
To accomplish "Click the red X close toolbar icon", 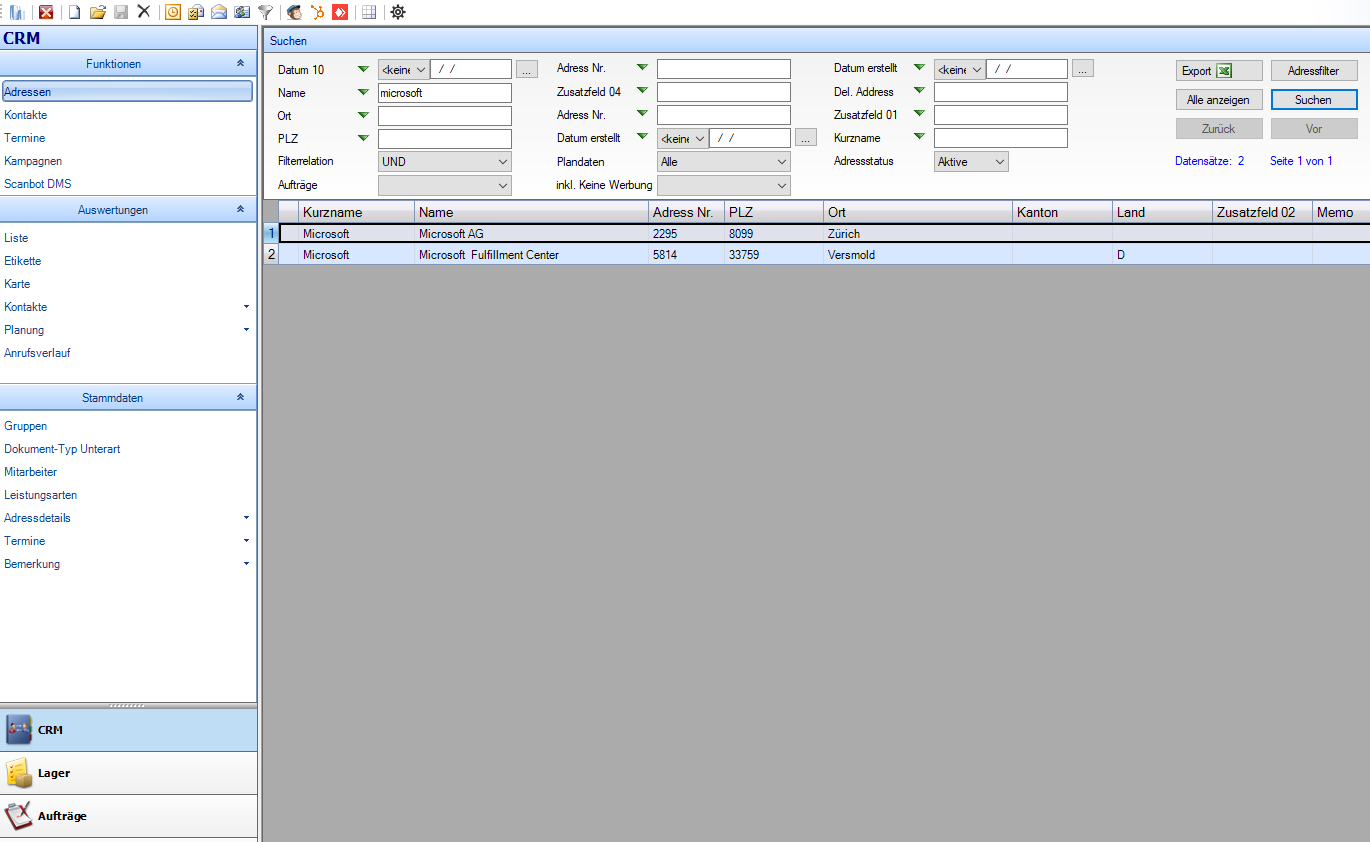I will tap(46, 12).
